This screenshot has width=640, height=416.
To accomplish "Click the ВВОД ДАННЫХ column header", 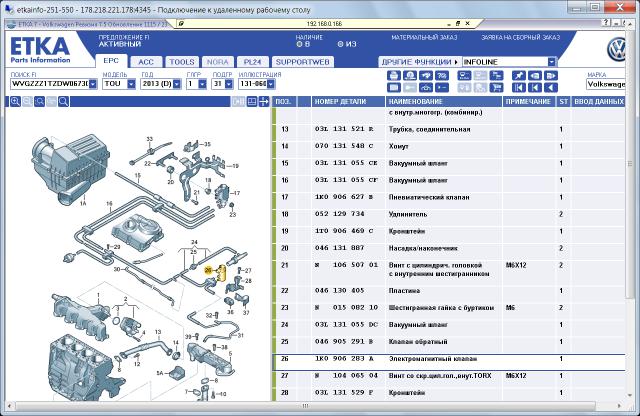I will [598, 102].
